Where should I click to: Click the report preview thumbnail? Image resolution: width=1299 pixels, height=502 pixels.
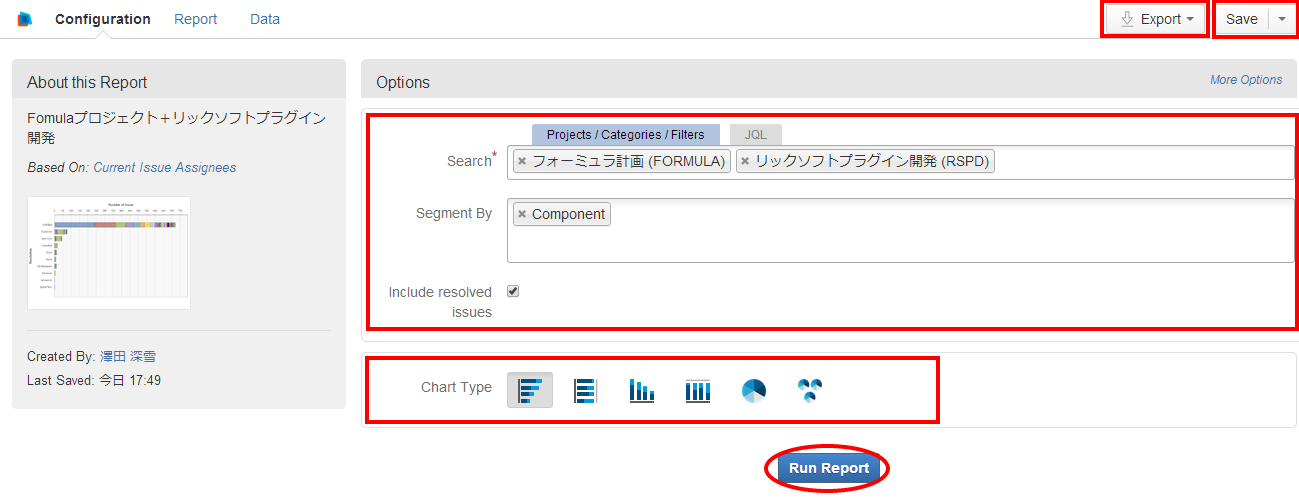(109, 252)
